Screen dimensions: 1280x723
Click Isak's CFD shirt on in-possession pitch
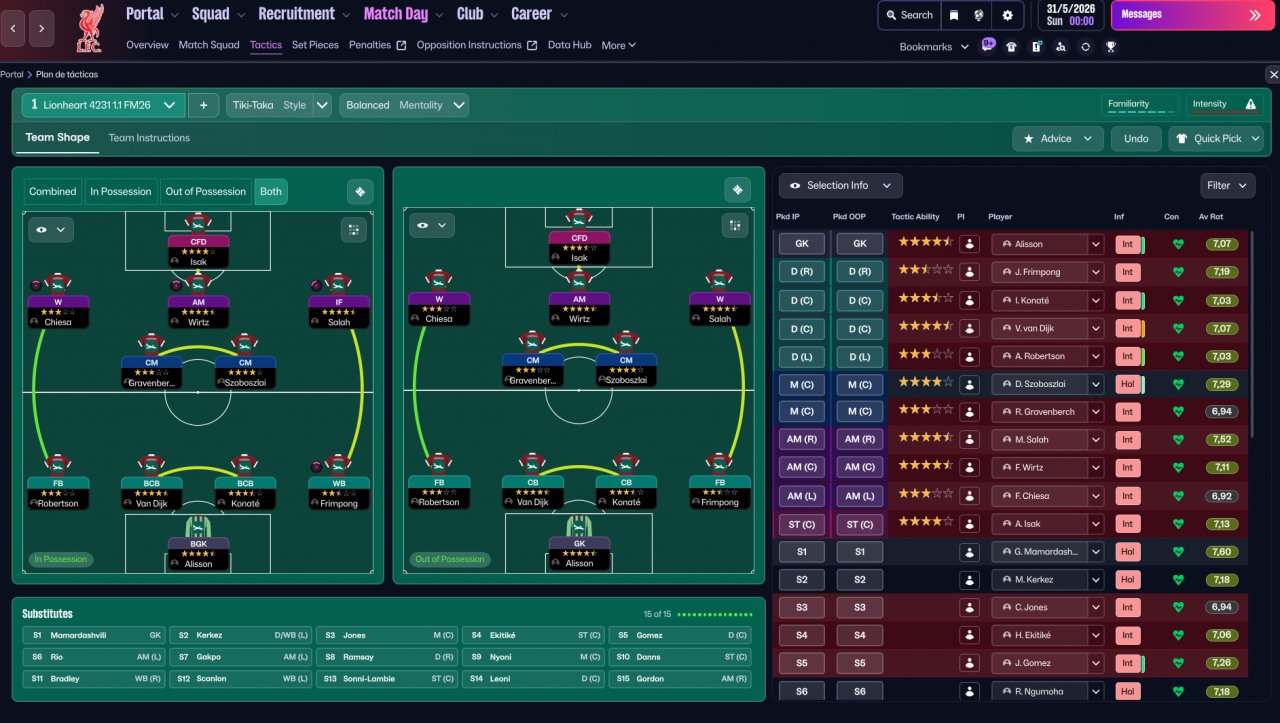point(197,222)
